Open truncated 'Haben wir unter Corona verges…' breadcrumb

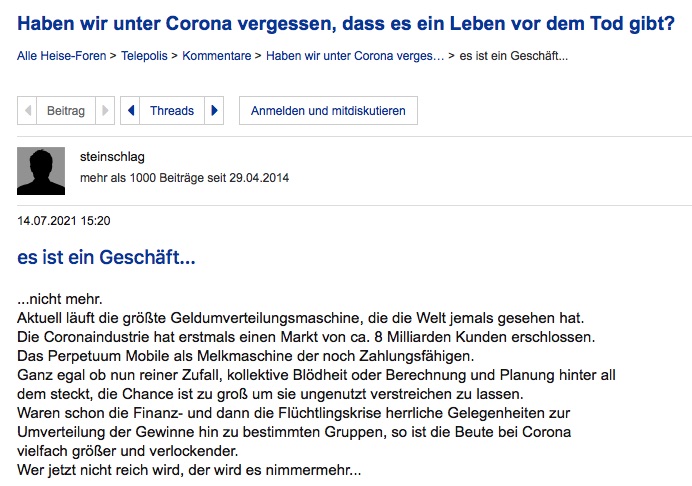(355, 56)
